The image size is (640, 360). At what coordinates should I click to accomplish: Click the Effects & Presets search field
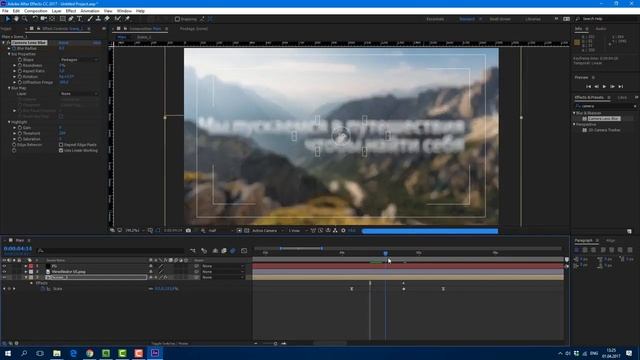(605, 106)
